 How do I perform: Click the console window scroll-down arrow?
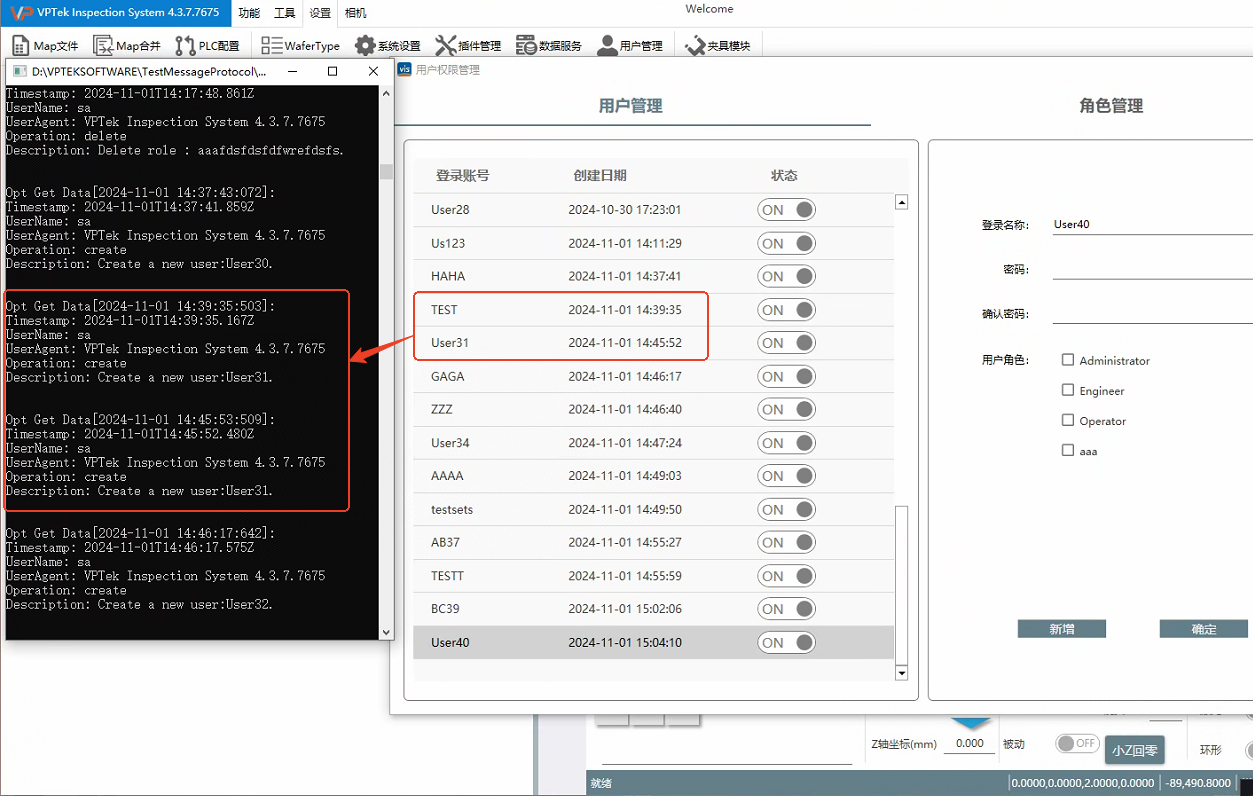[x=386, y=633]
